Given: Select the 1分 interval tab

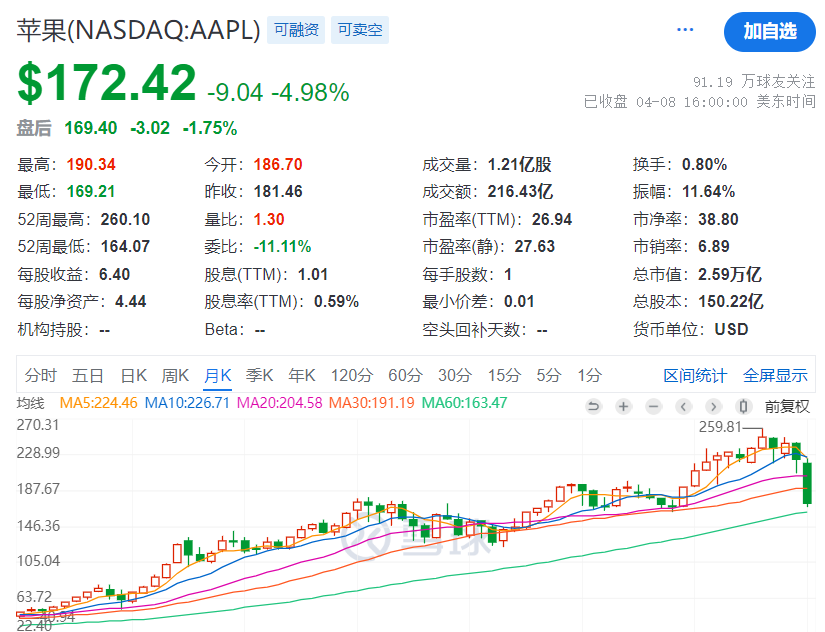Looking at the screenshot, I should coord(589,376).
